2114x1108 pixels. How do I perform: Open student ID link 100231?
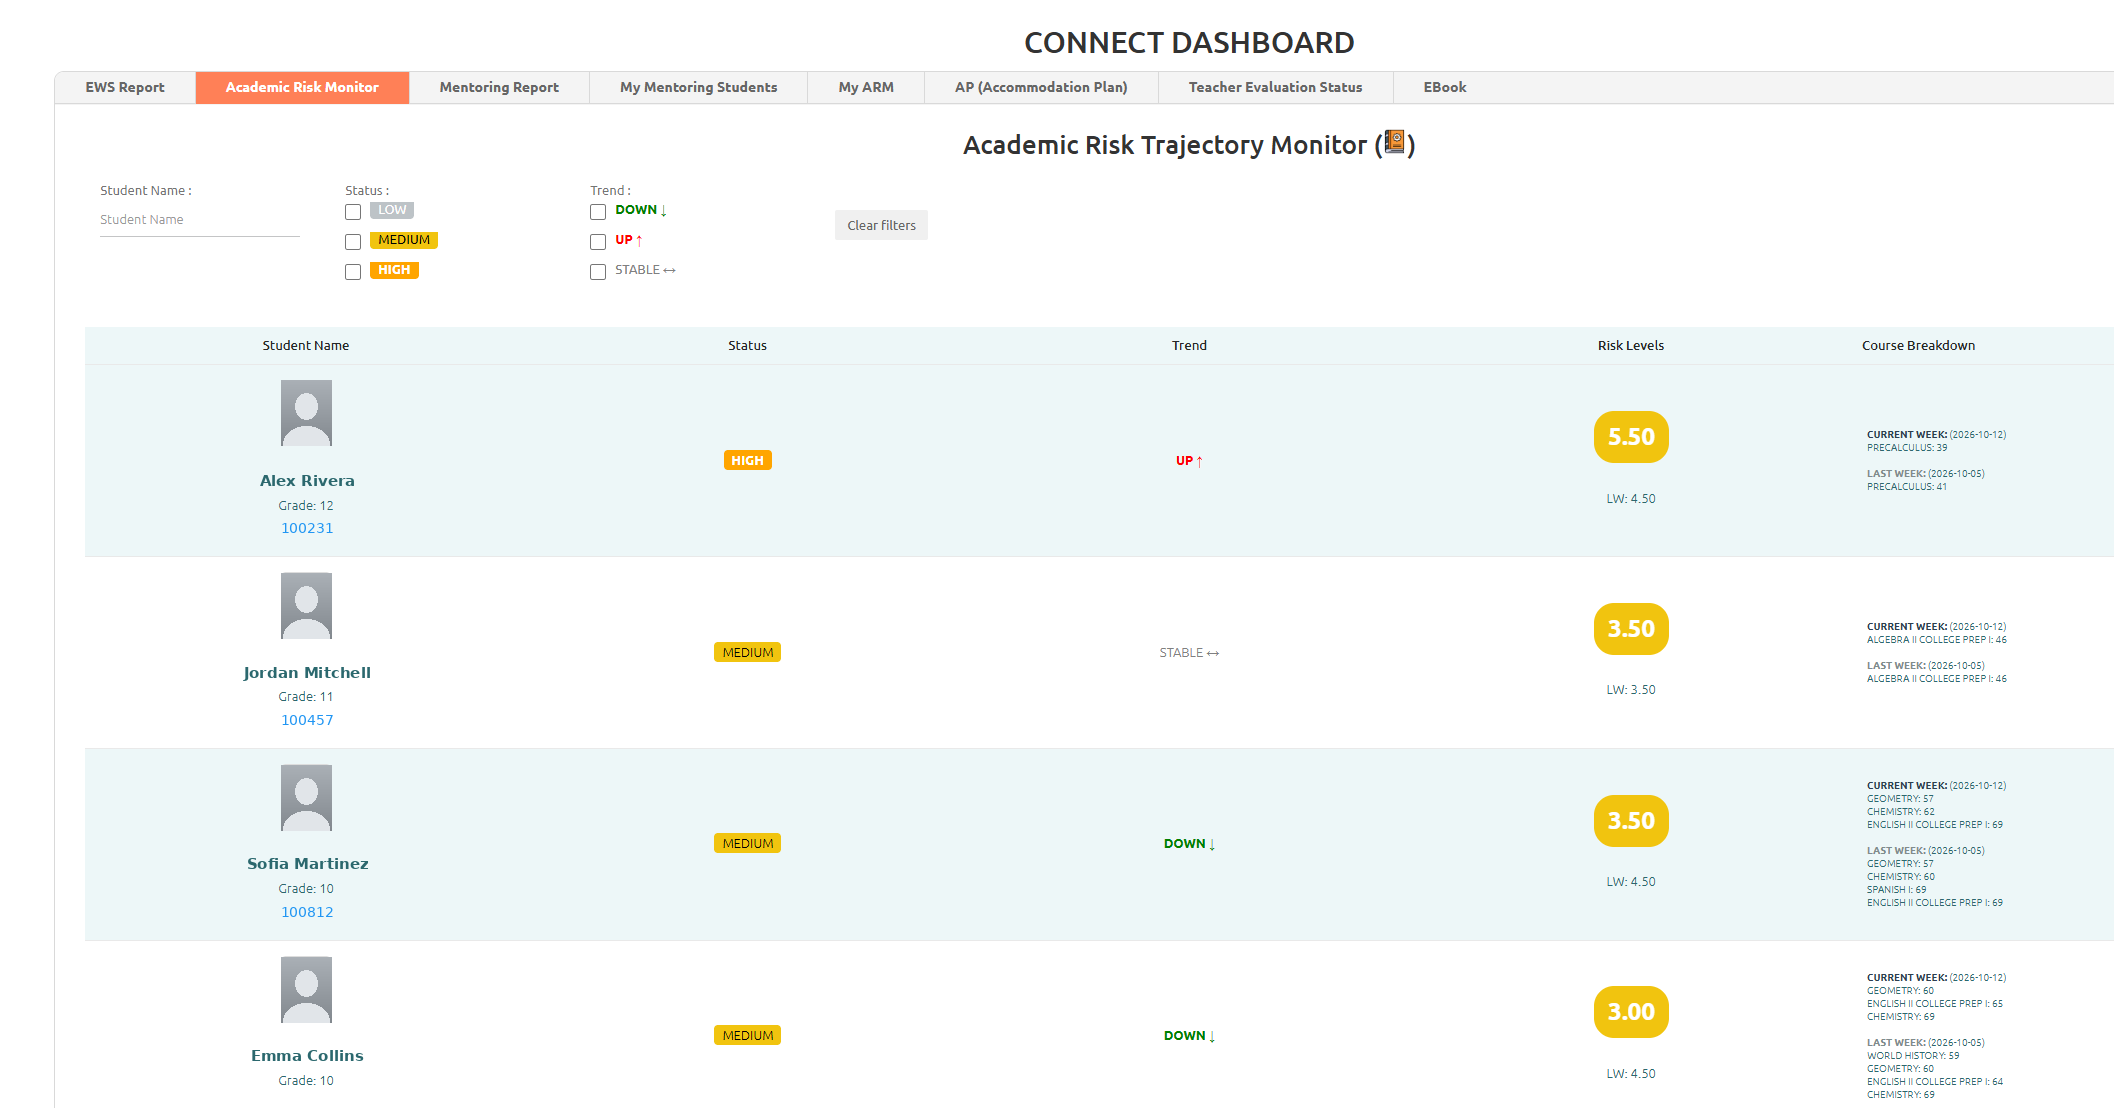point(307,528)
